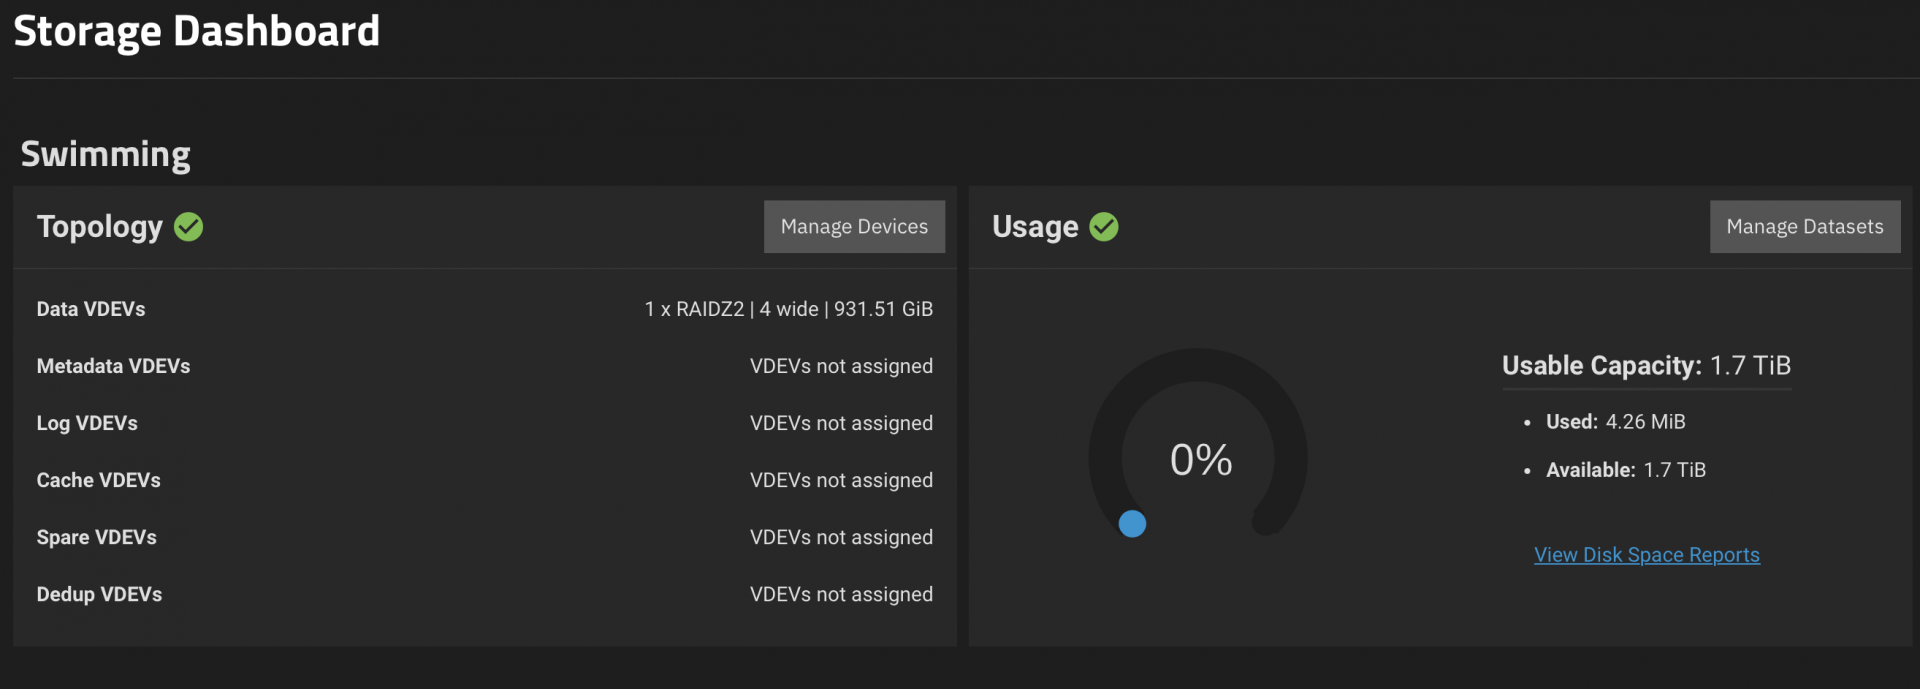Click the green check icon beside Topology
This screenshot has height=689, width=1920.
[x=188, y=227]
